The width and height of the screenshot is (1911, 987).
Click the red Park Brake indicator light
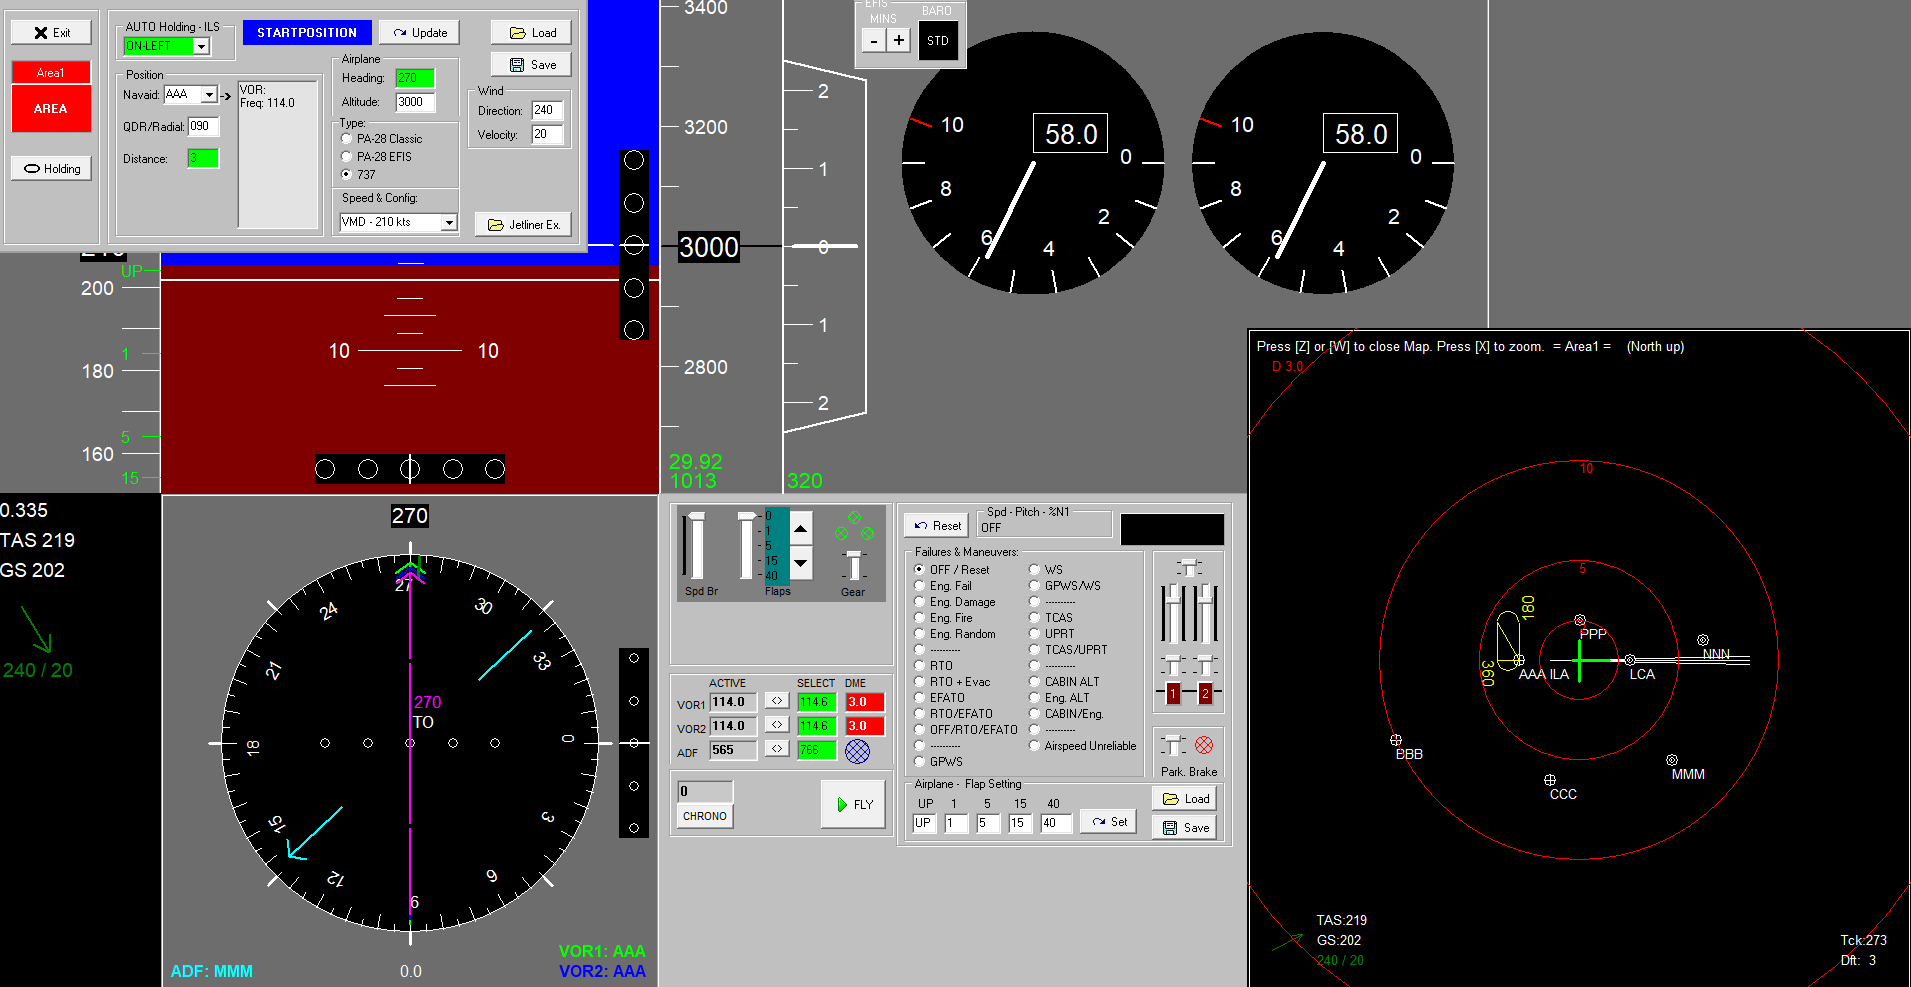tap(1204, 745)
